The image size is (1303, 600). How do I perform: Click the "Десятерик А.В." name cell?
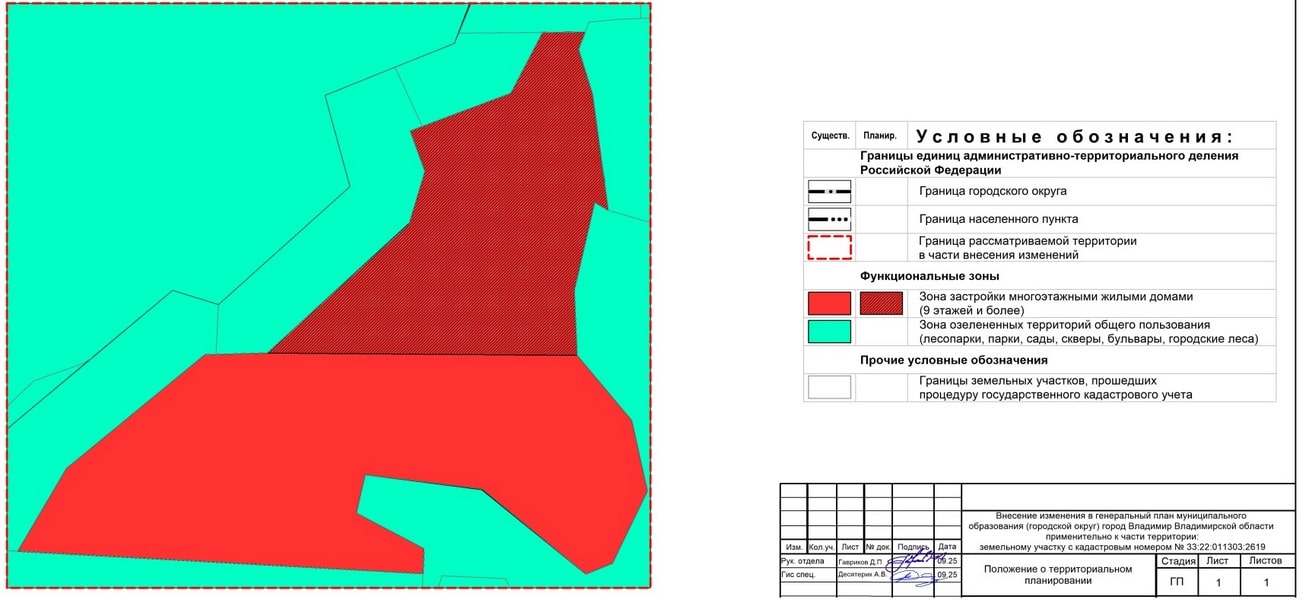click(x=863, y=576)
